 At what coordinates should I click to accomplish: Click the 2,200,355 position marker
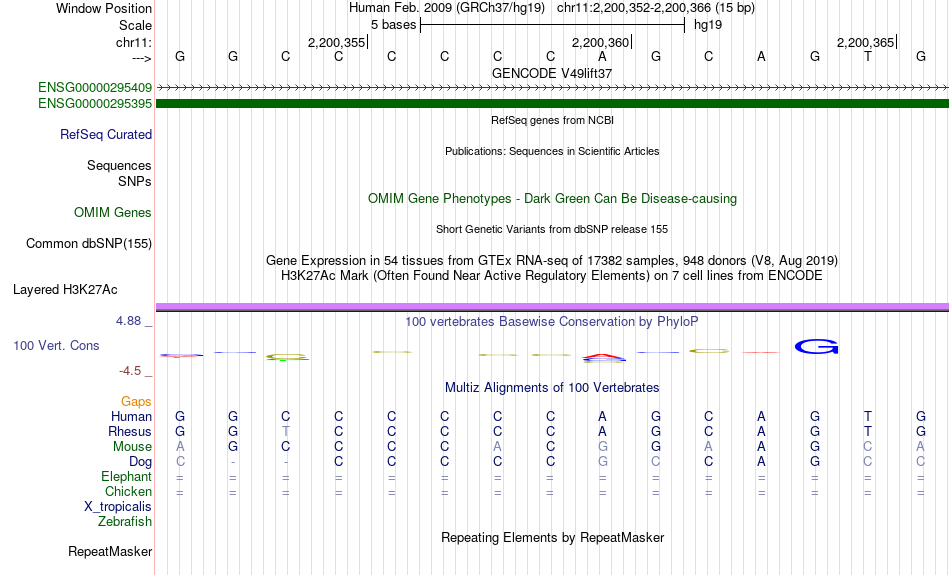click(337, 42)
